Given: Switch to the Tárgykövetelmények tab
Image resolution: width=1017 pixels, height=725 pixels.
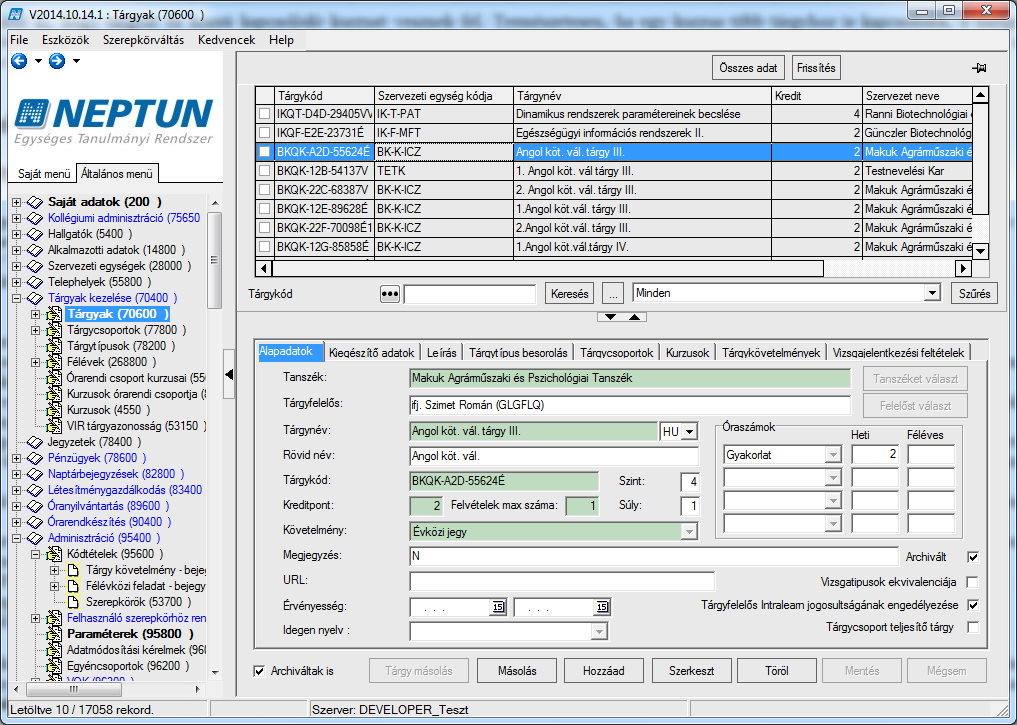Looking at the screenshot, I should (x=771, y=353).
